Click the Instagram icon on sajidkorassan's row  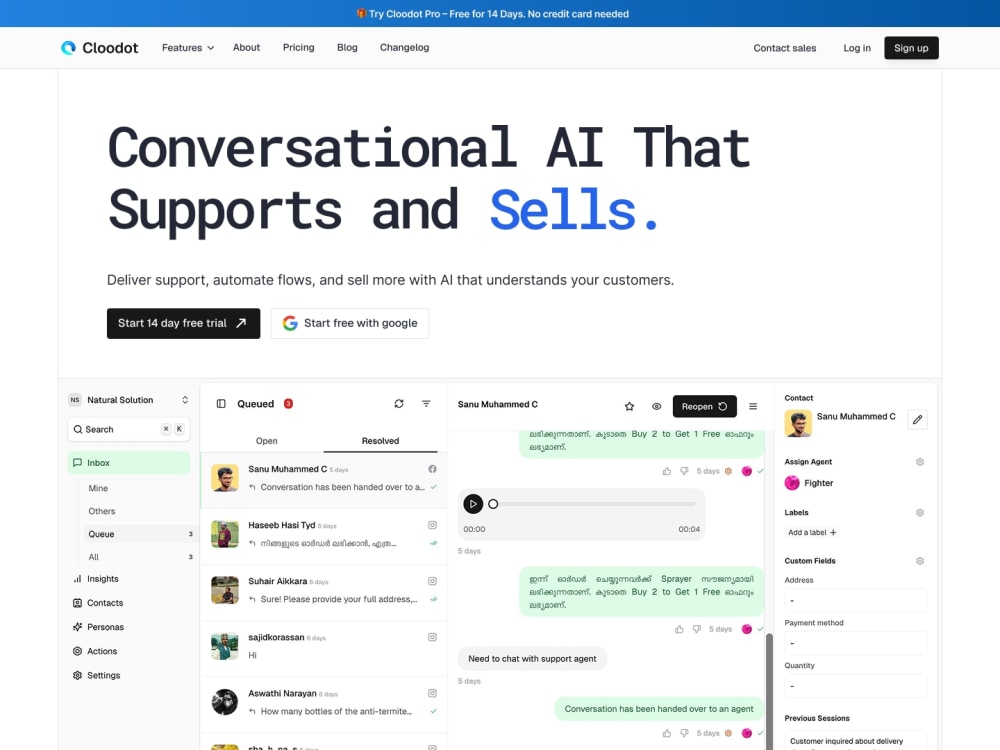(x=432, y=637)
